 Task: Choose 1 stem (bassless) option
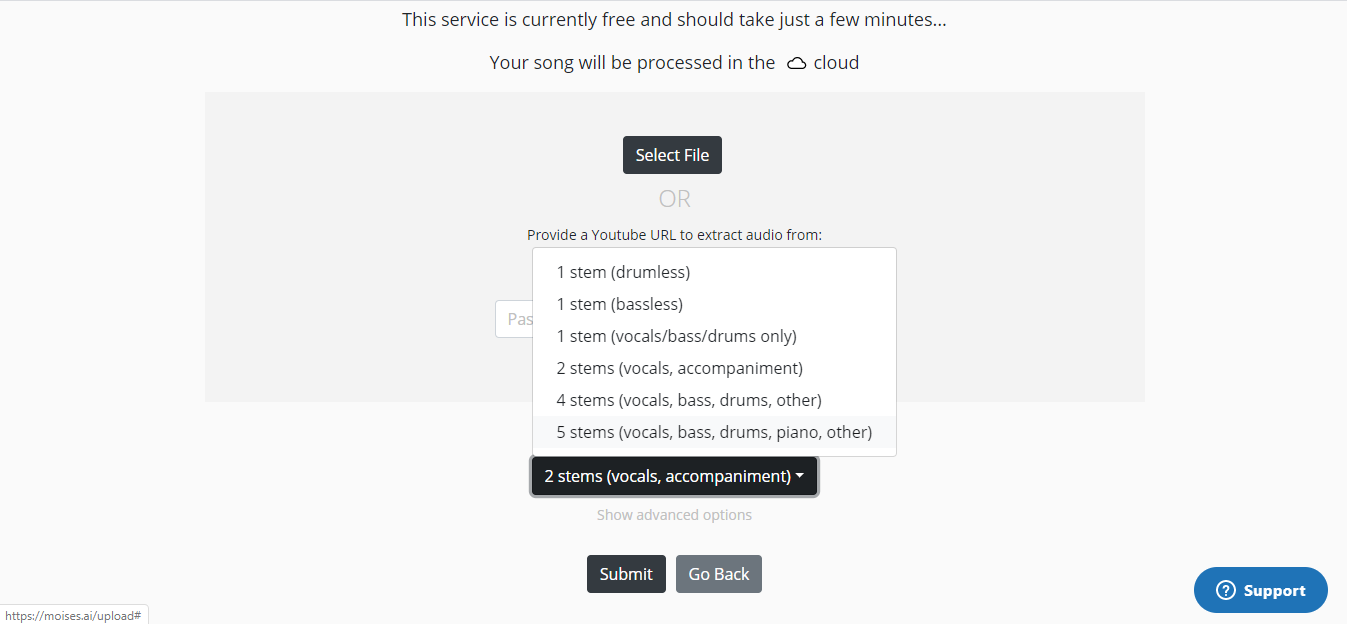620,304
